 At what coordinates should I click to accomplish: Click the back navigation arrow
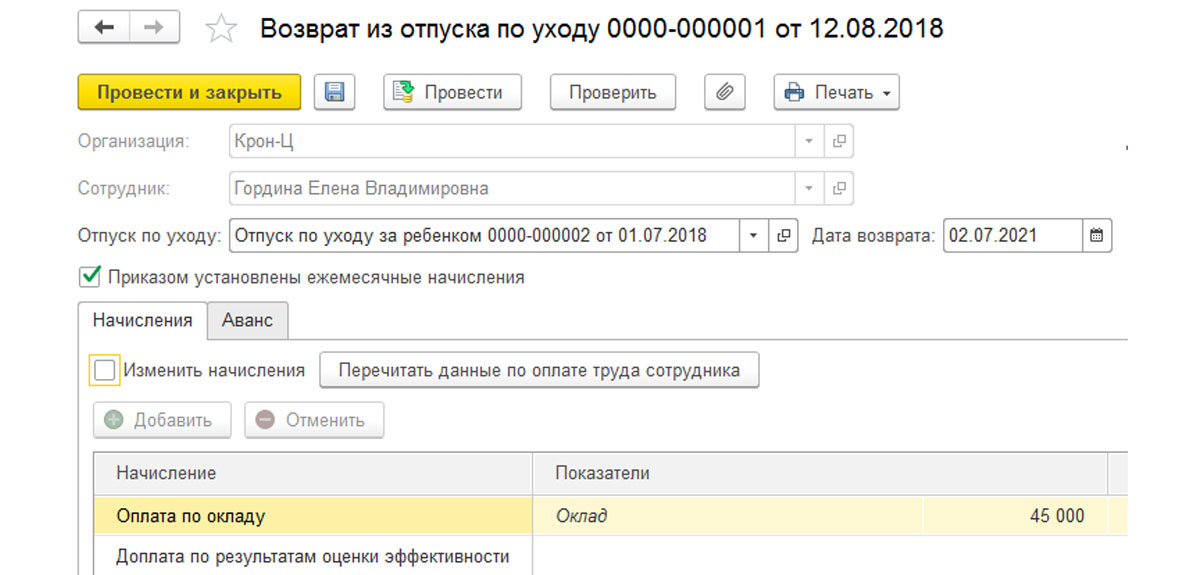click(103, 28)
